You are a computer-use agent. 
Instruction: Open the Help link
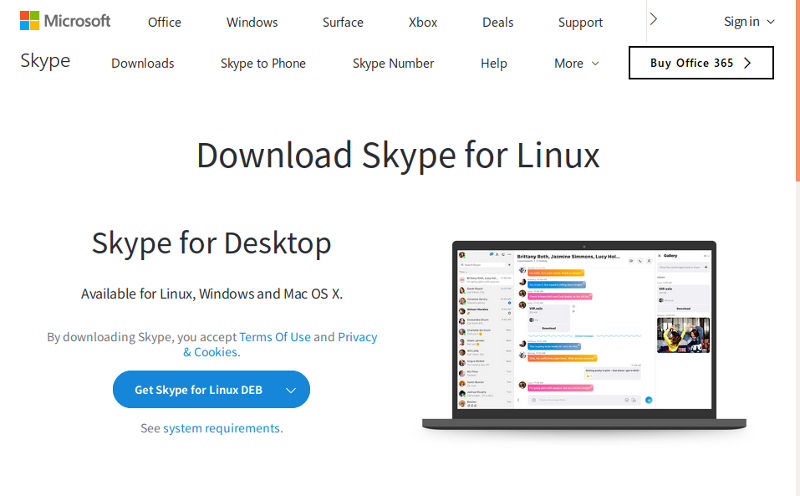pos(494,63)
